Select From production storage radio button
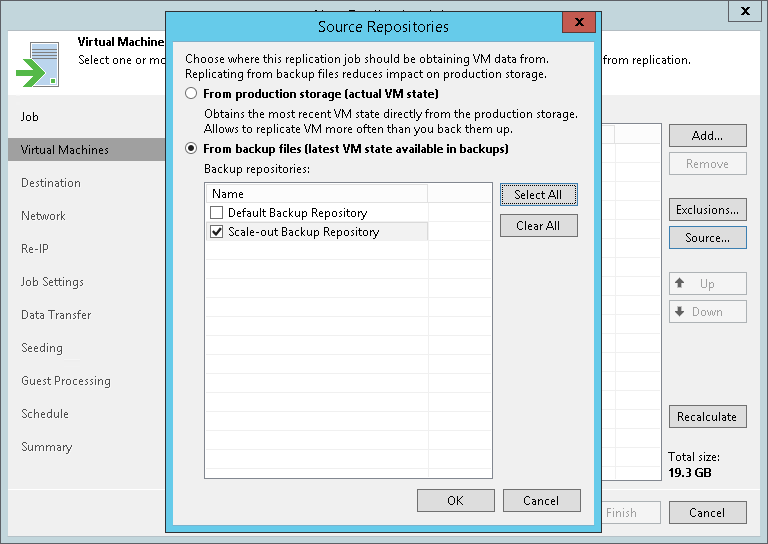 coord(191,94)
